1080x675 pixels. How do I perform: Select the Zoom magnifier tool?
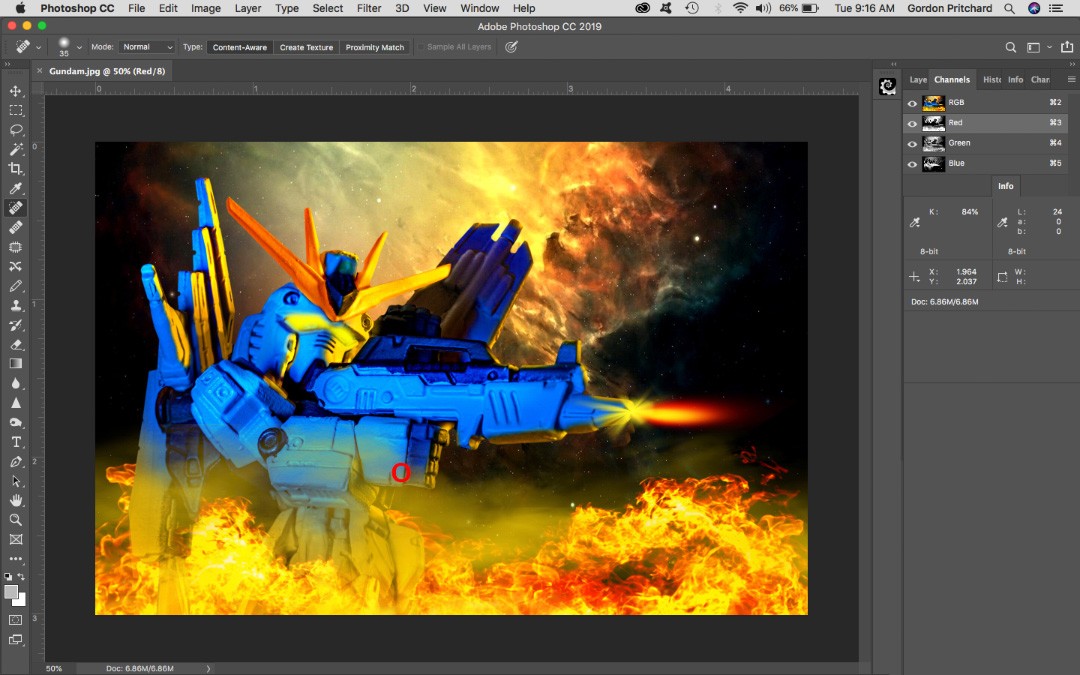click(16, 519)
